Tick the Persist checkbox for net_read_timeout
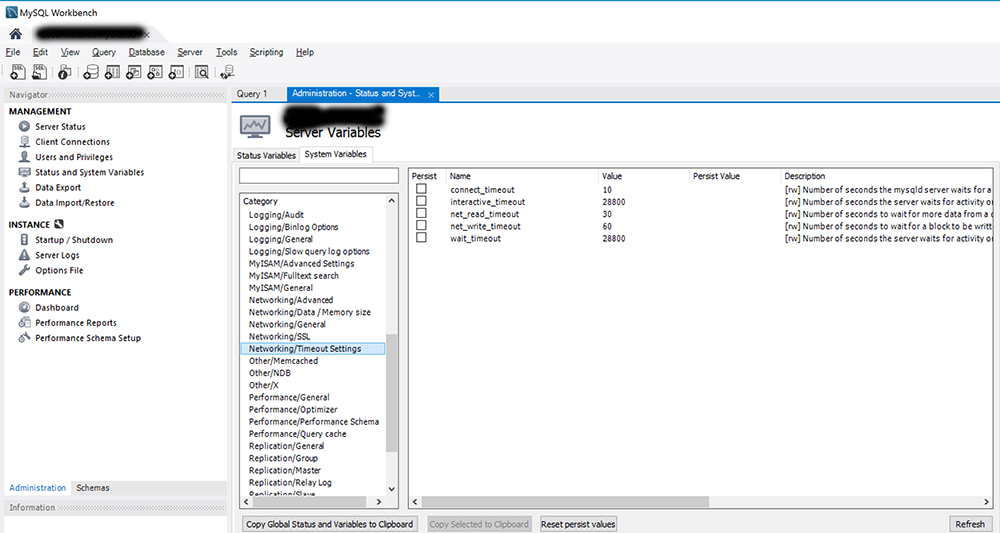 (x=421, y=213)
